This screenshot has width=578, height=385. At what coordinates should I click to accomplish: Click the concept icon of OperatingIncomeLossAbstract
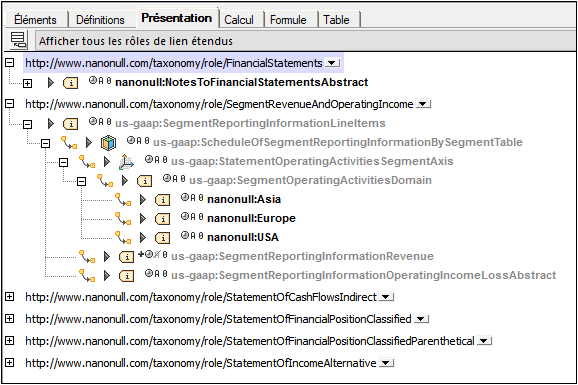pos(126,276)
